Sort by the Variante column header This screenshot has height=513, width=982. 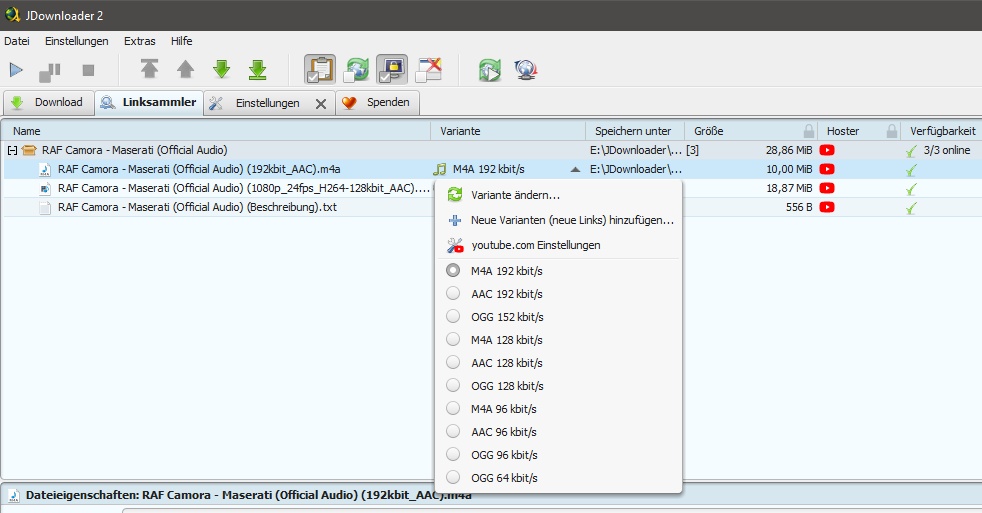(x=508, y=131)
